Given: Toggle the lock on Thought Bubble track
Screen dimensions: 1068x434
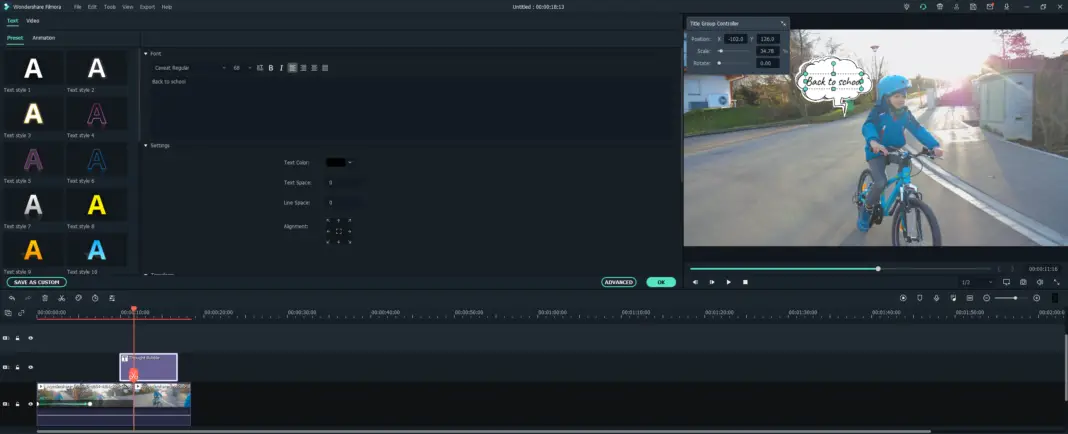Looking at the screenshot, I should (18, 367).
